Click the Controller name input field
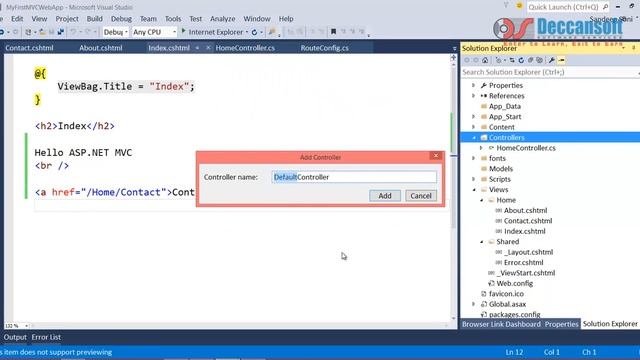This screenshot has height=360, width=640. (x=354, y=177)
